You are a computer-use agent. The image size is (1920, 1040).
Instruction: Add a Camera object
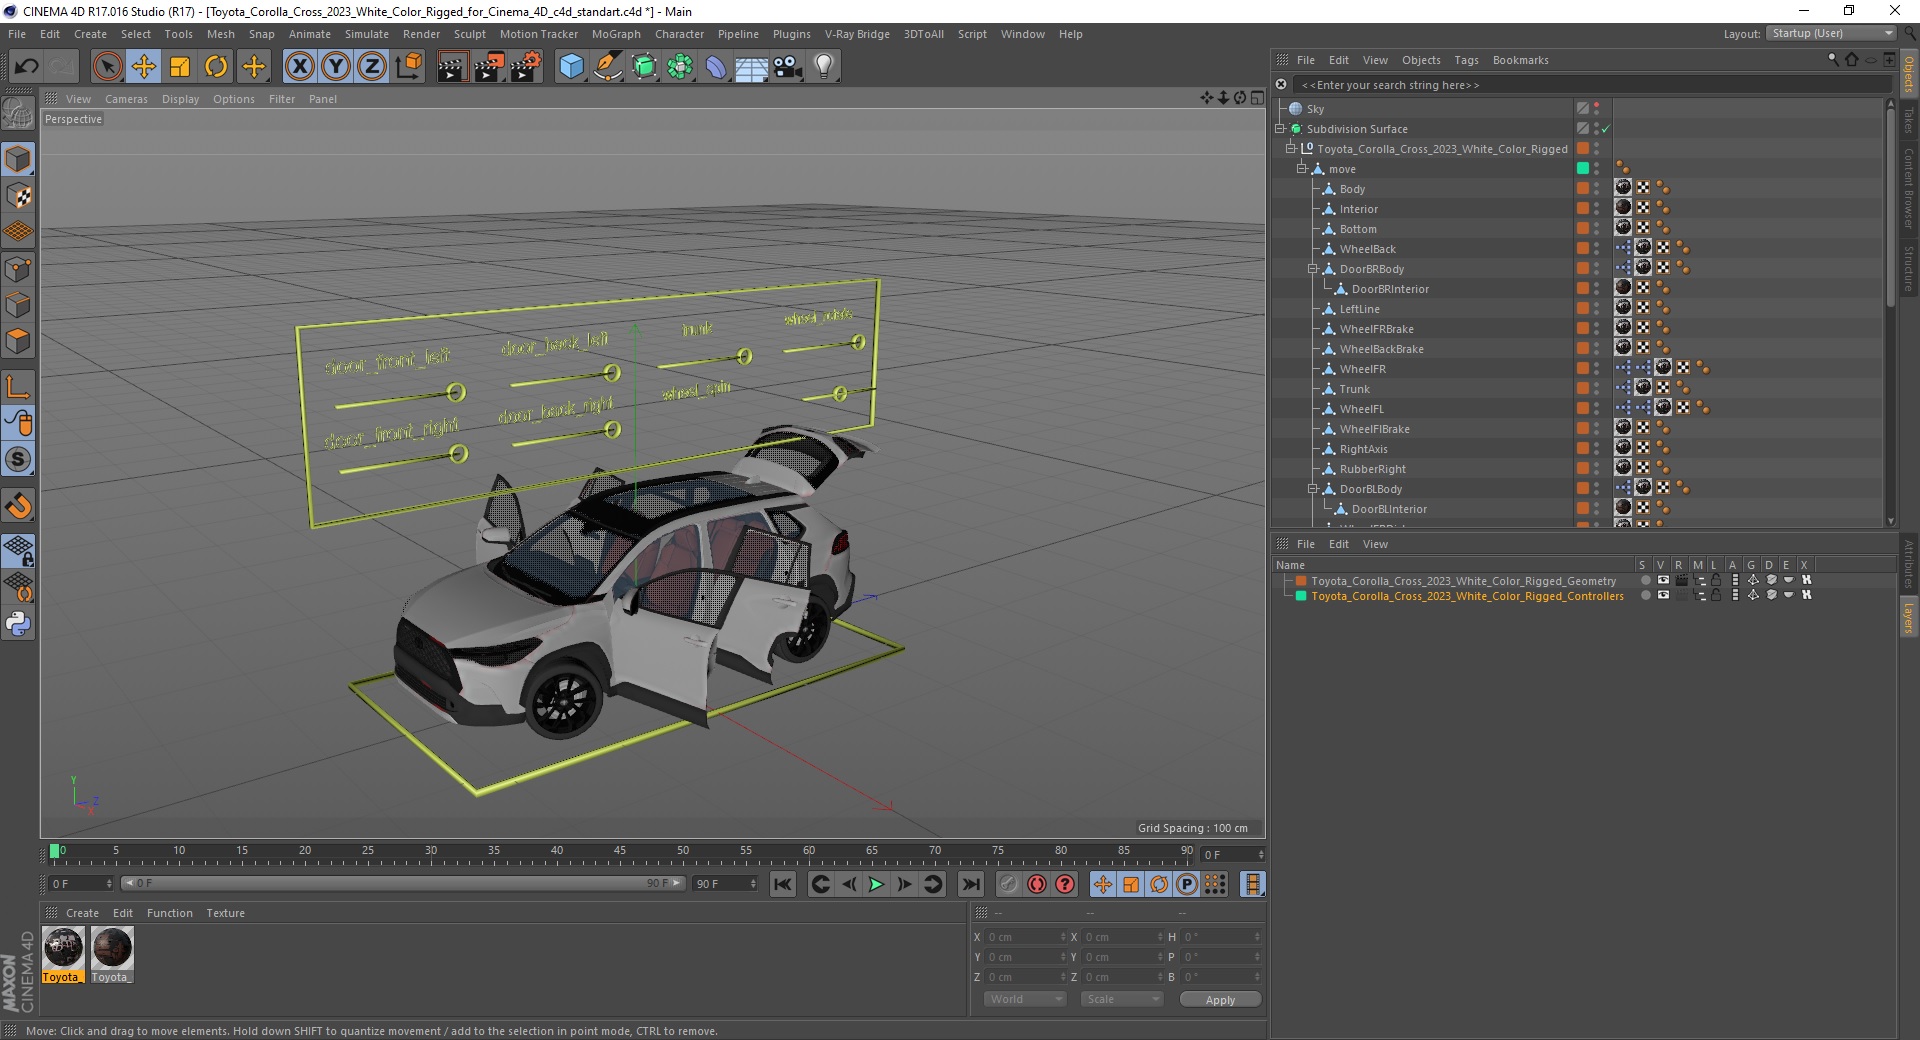point(788,67)
